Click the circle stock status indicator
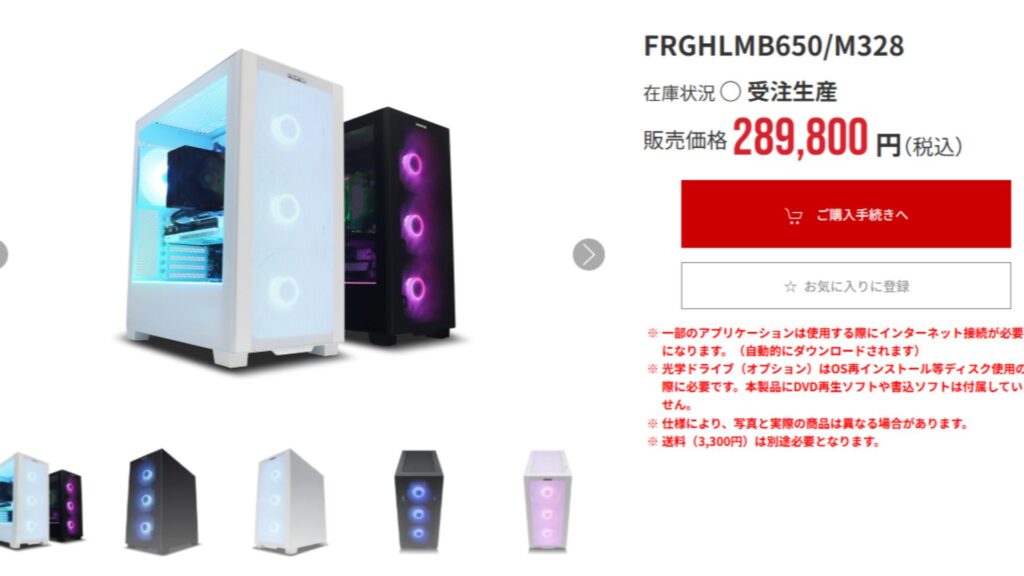 click(730, 92)
